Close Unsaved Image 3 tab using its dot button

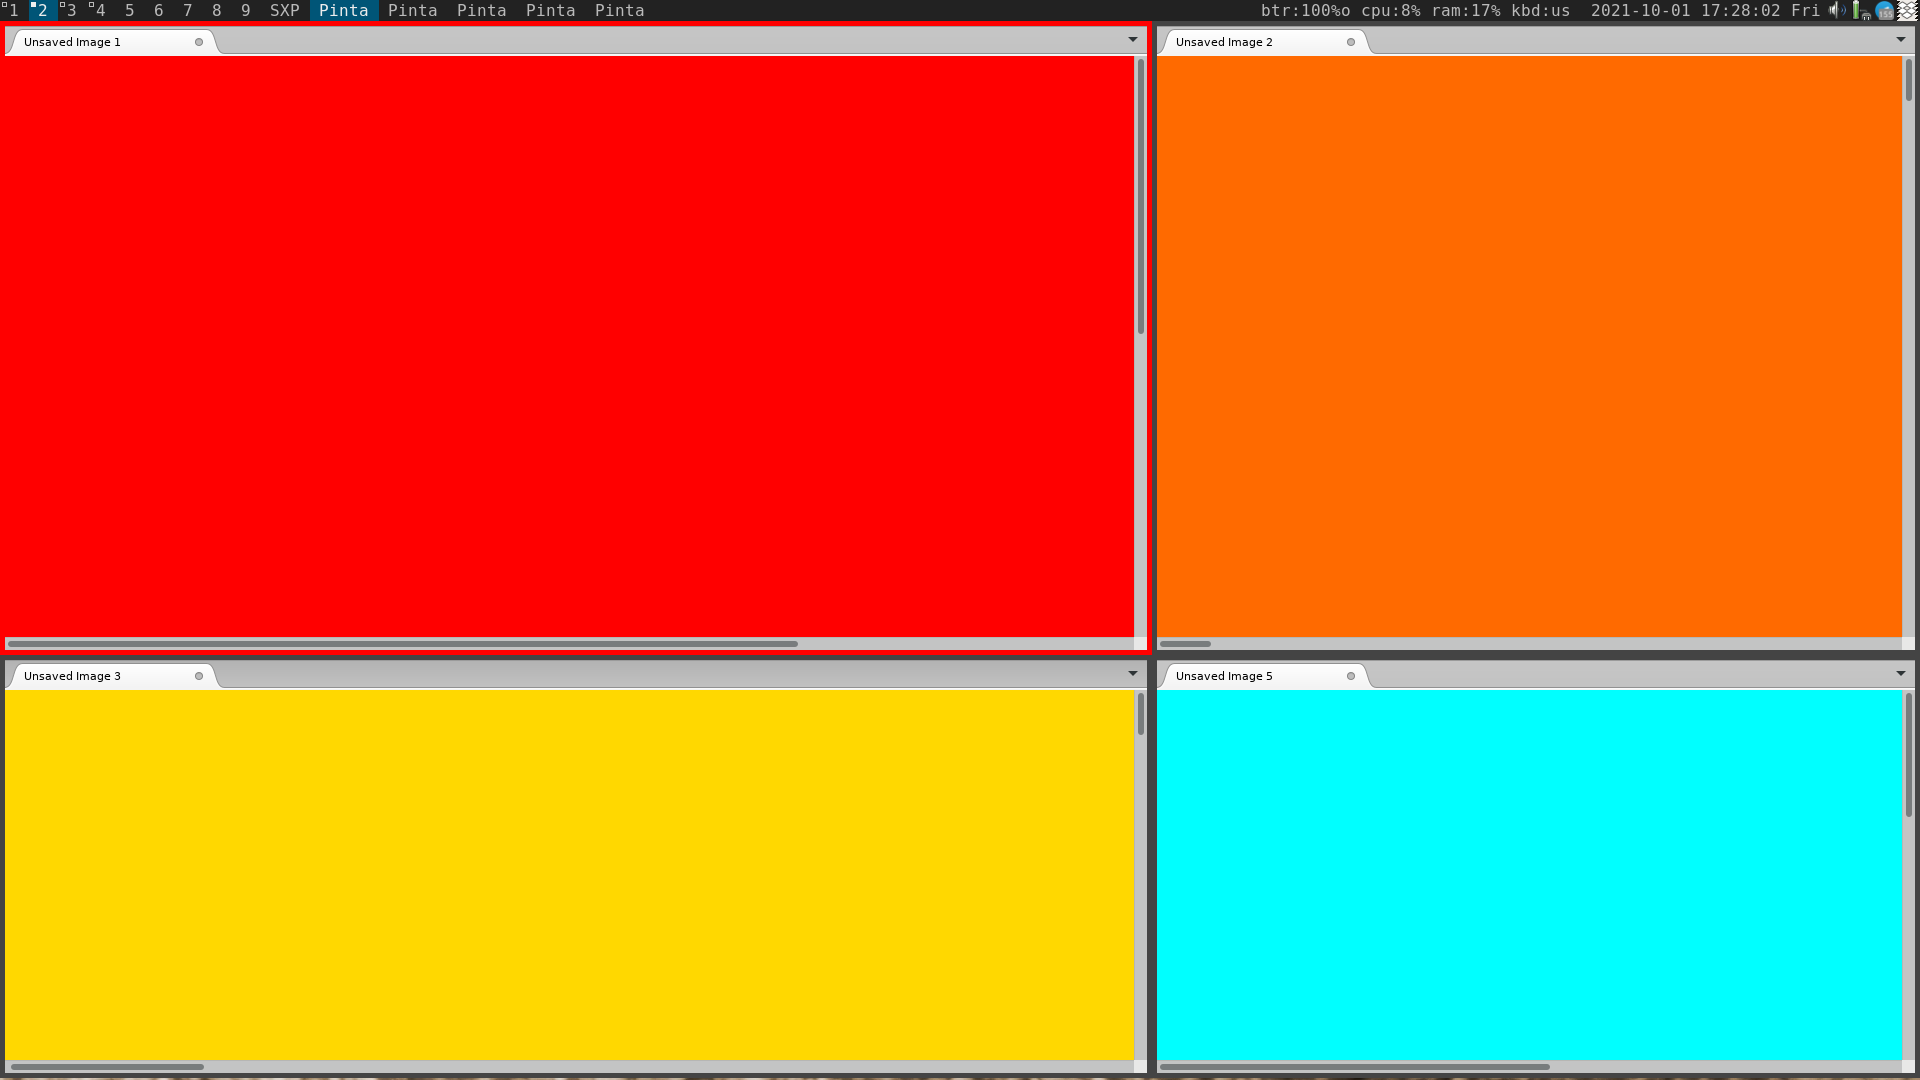pyautogui.click(x=199, y=676)
